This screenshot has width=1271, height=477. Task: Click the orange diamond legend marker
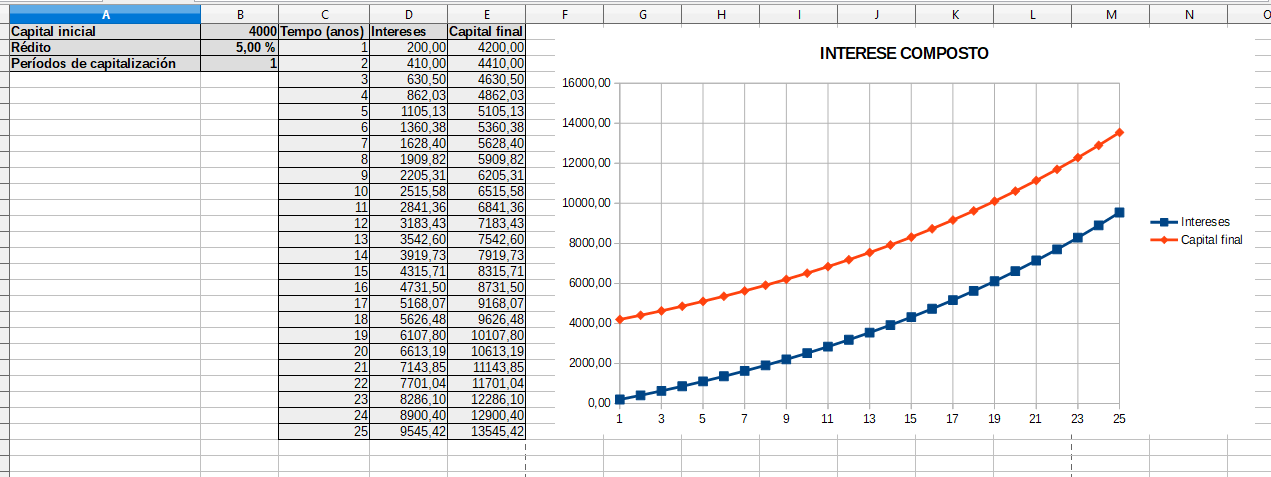pos(1164,240)
